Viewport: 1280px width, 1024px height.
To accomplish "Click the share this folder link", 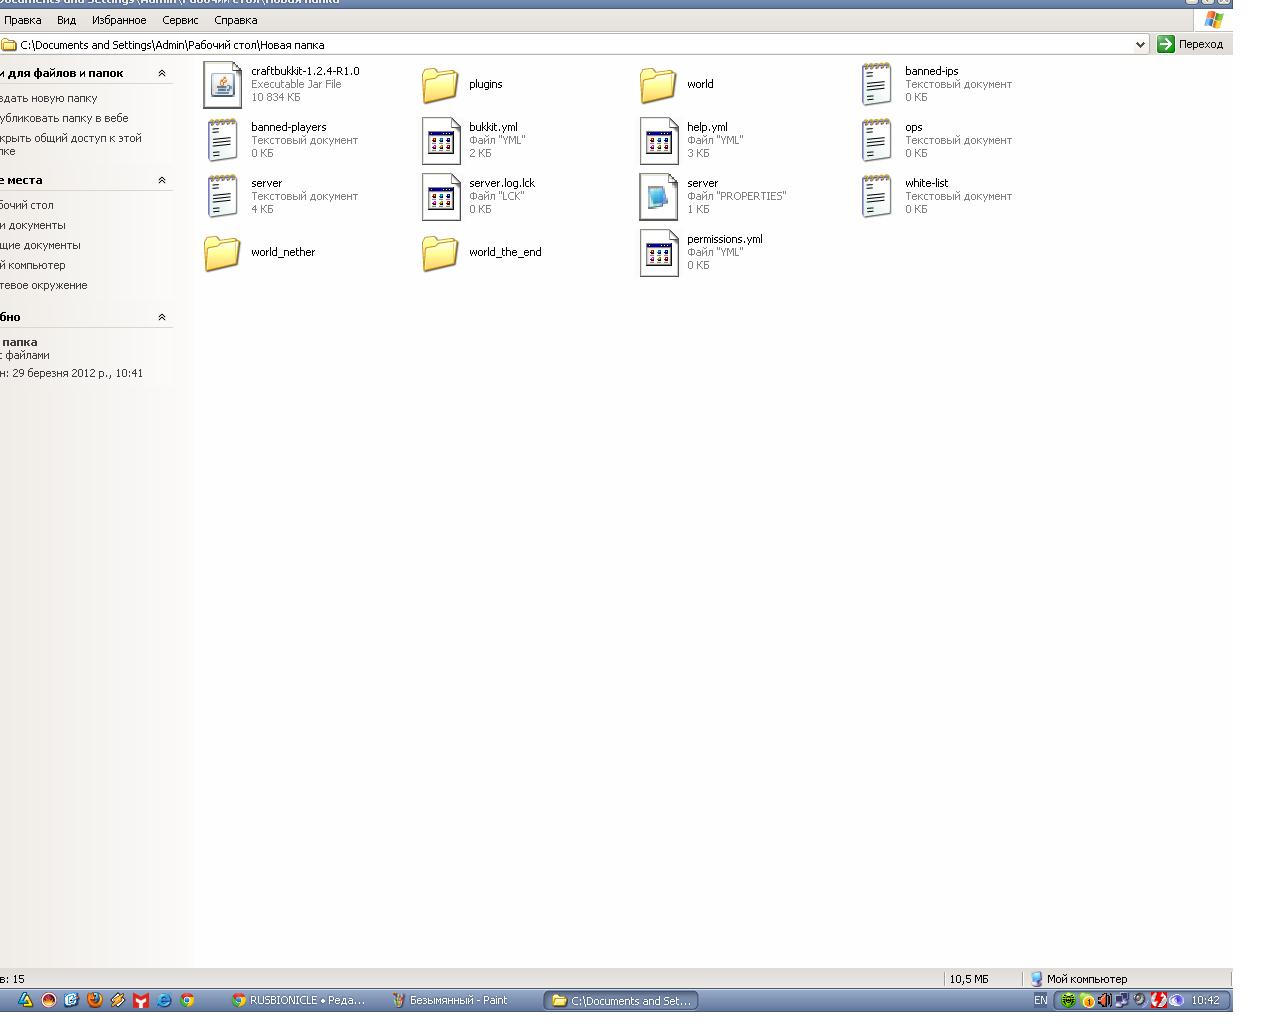I will (x=71, y=144).
